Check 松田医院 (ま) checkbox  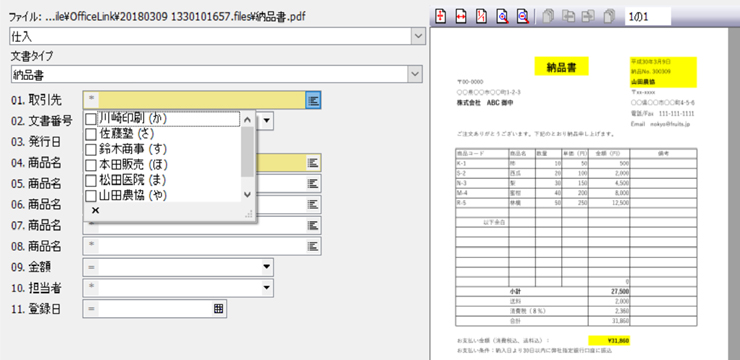[x=91, y=180]
